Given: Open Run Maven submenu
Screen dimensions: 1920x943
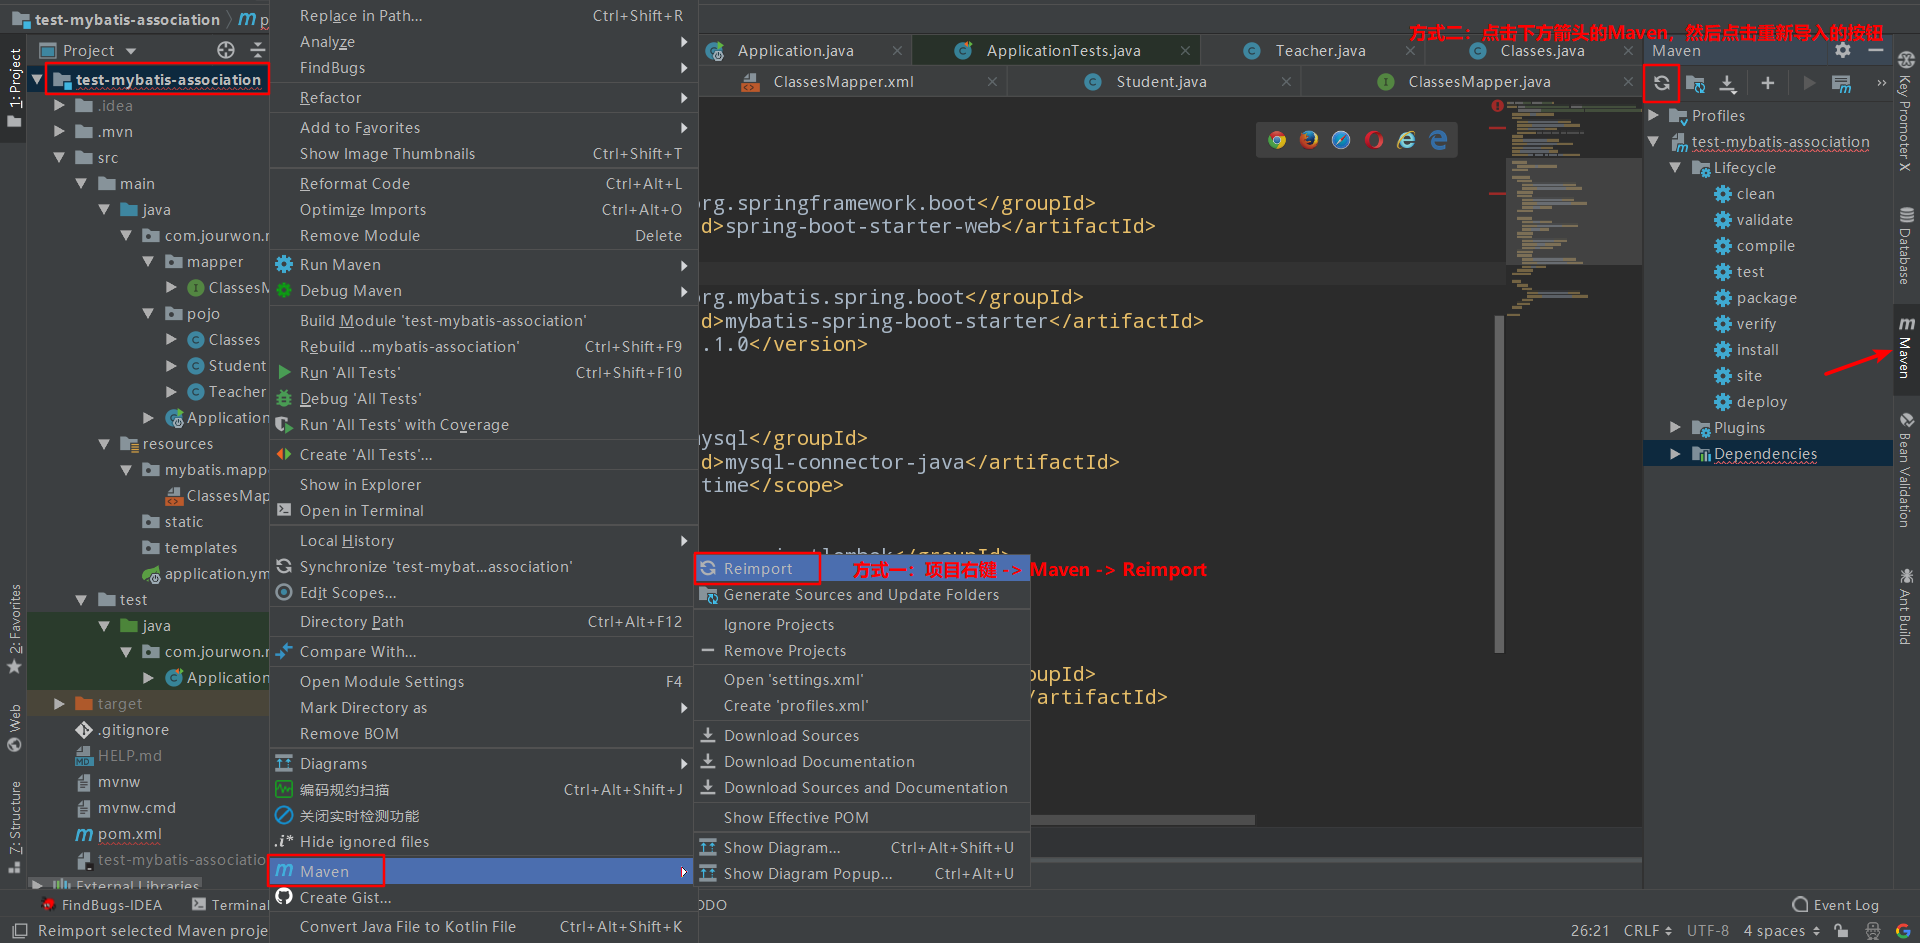Looking at the screenshot, I should [482, 265].
